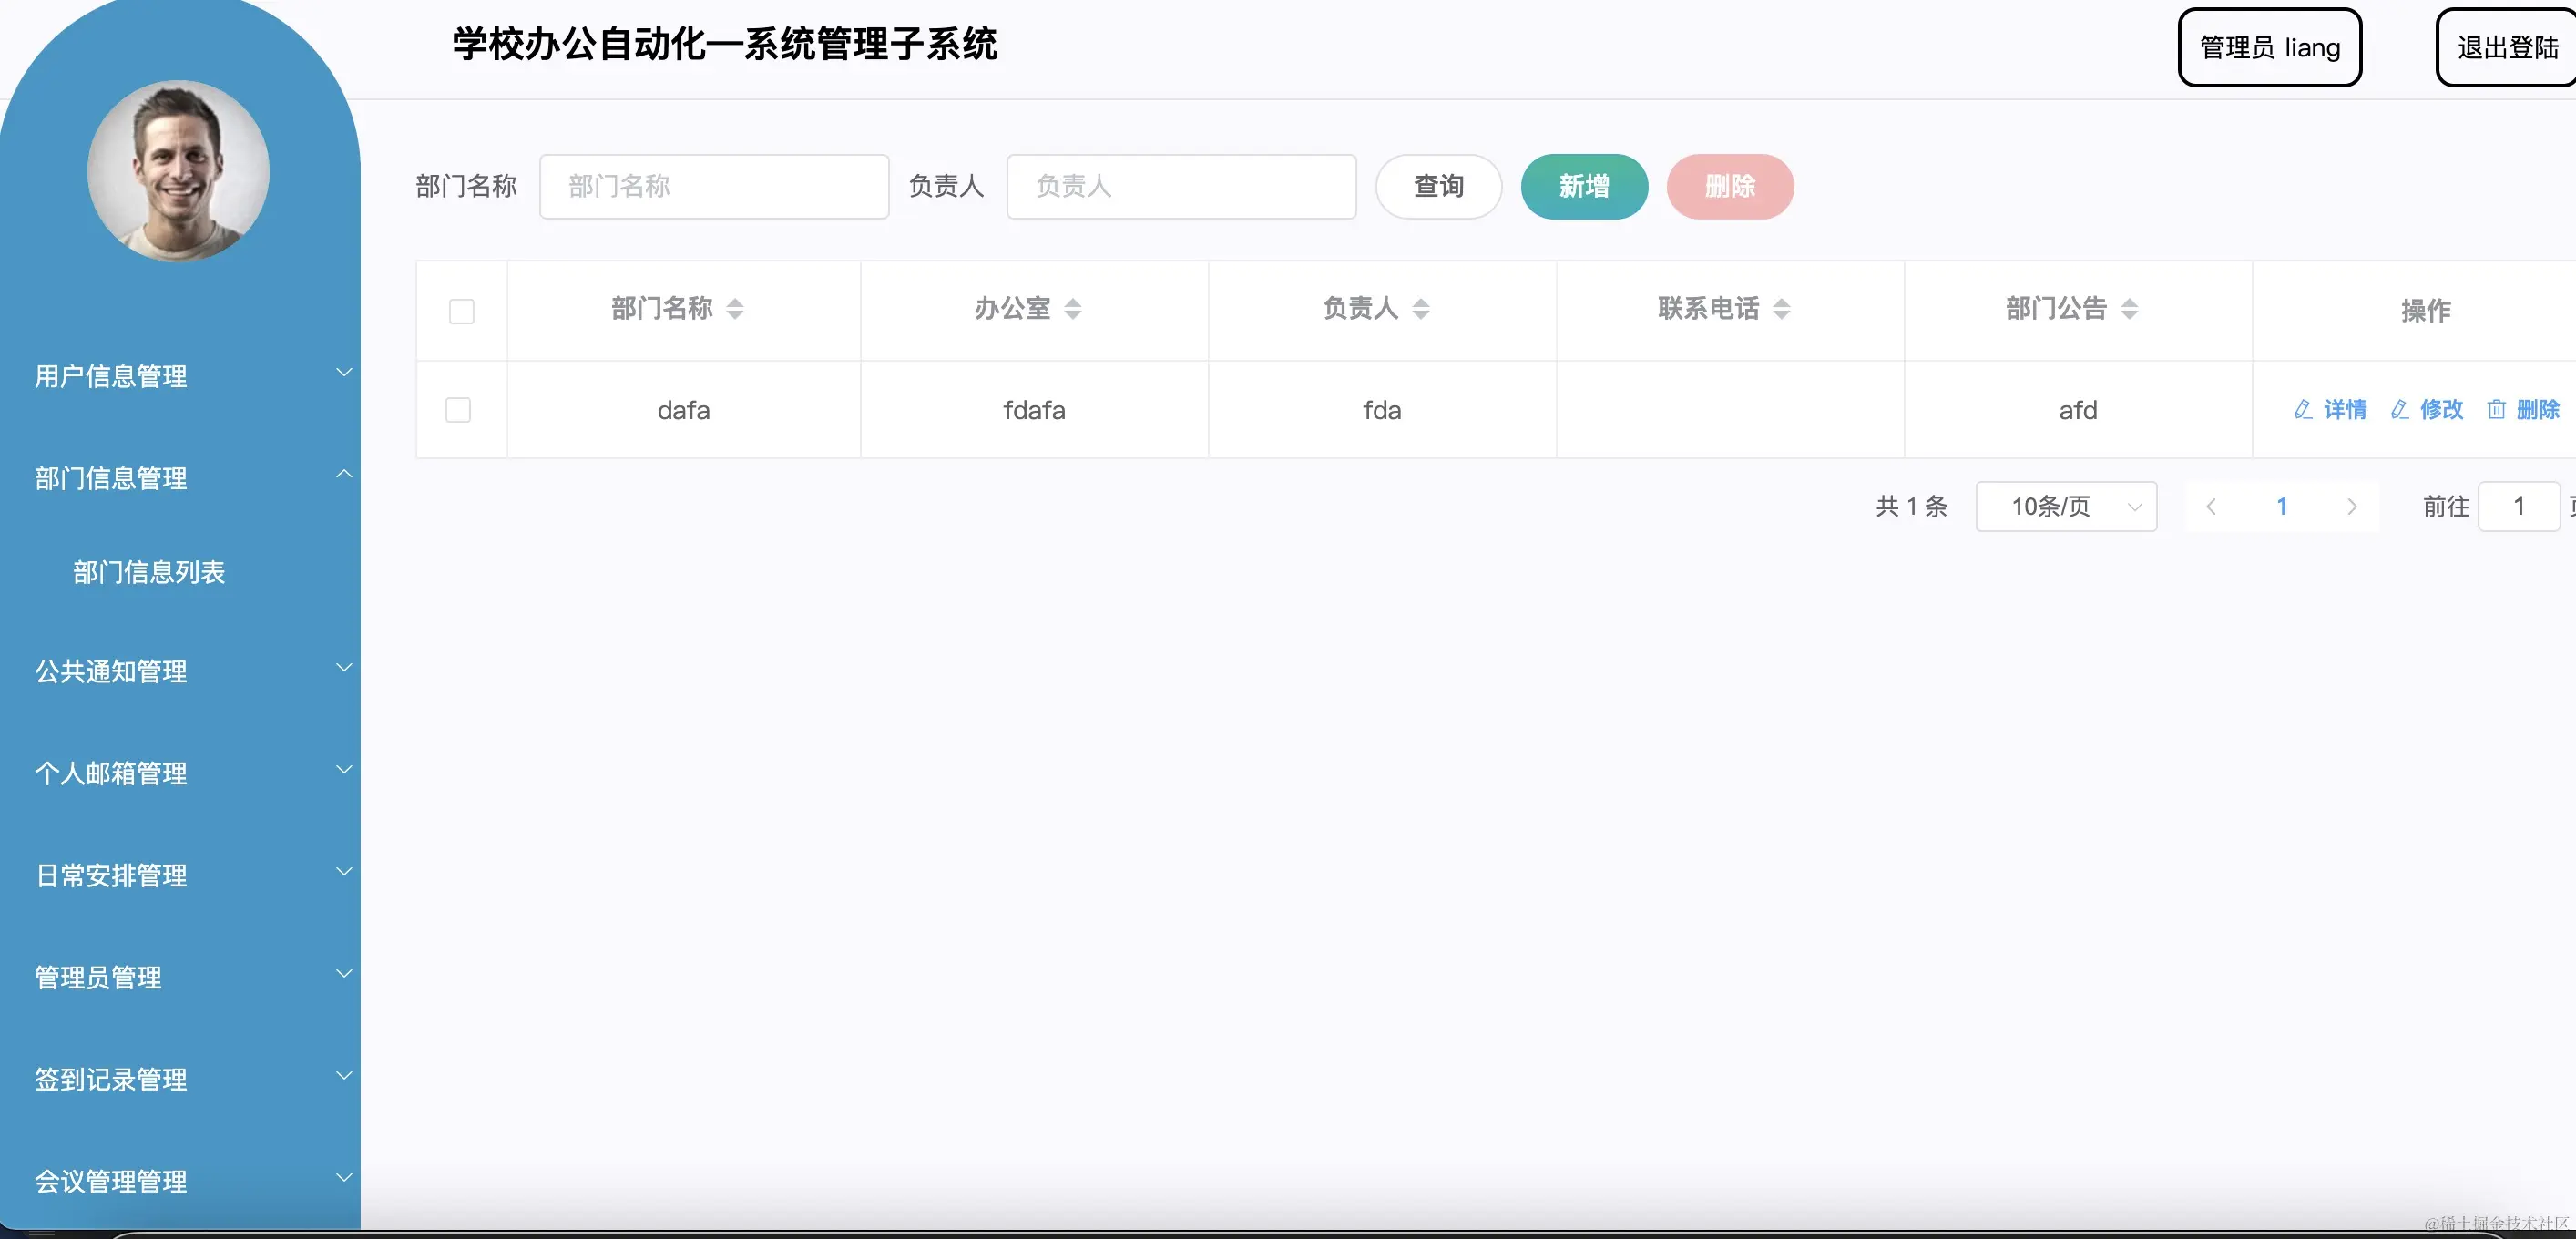Check the checkbox for the dafa row
Screen dimensions: 2576x1239
(x=459, y=410)
